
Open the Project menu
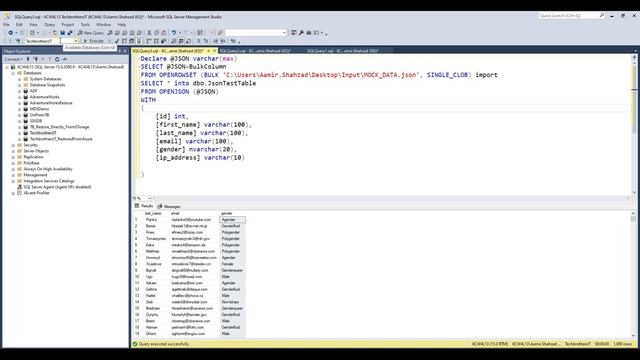[x=68, y=24]
